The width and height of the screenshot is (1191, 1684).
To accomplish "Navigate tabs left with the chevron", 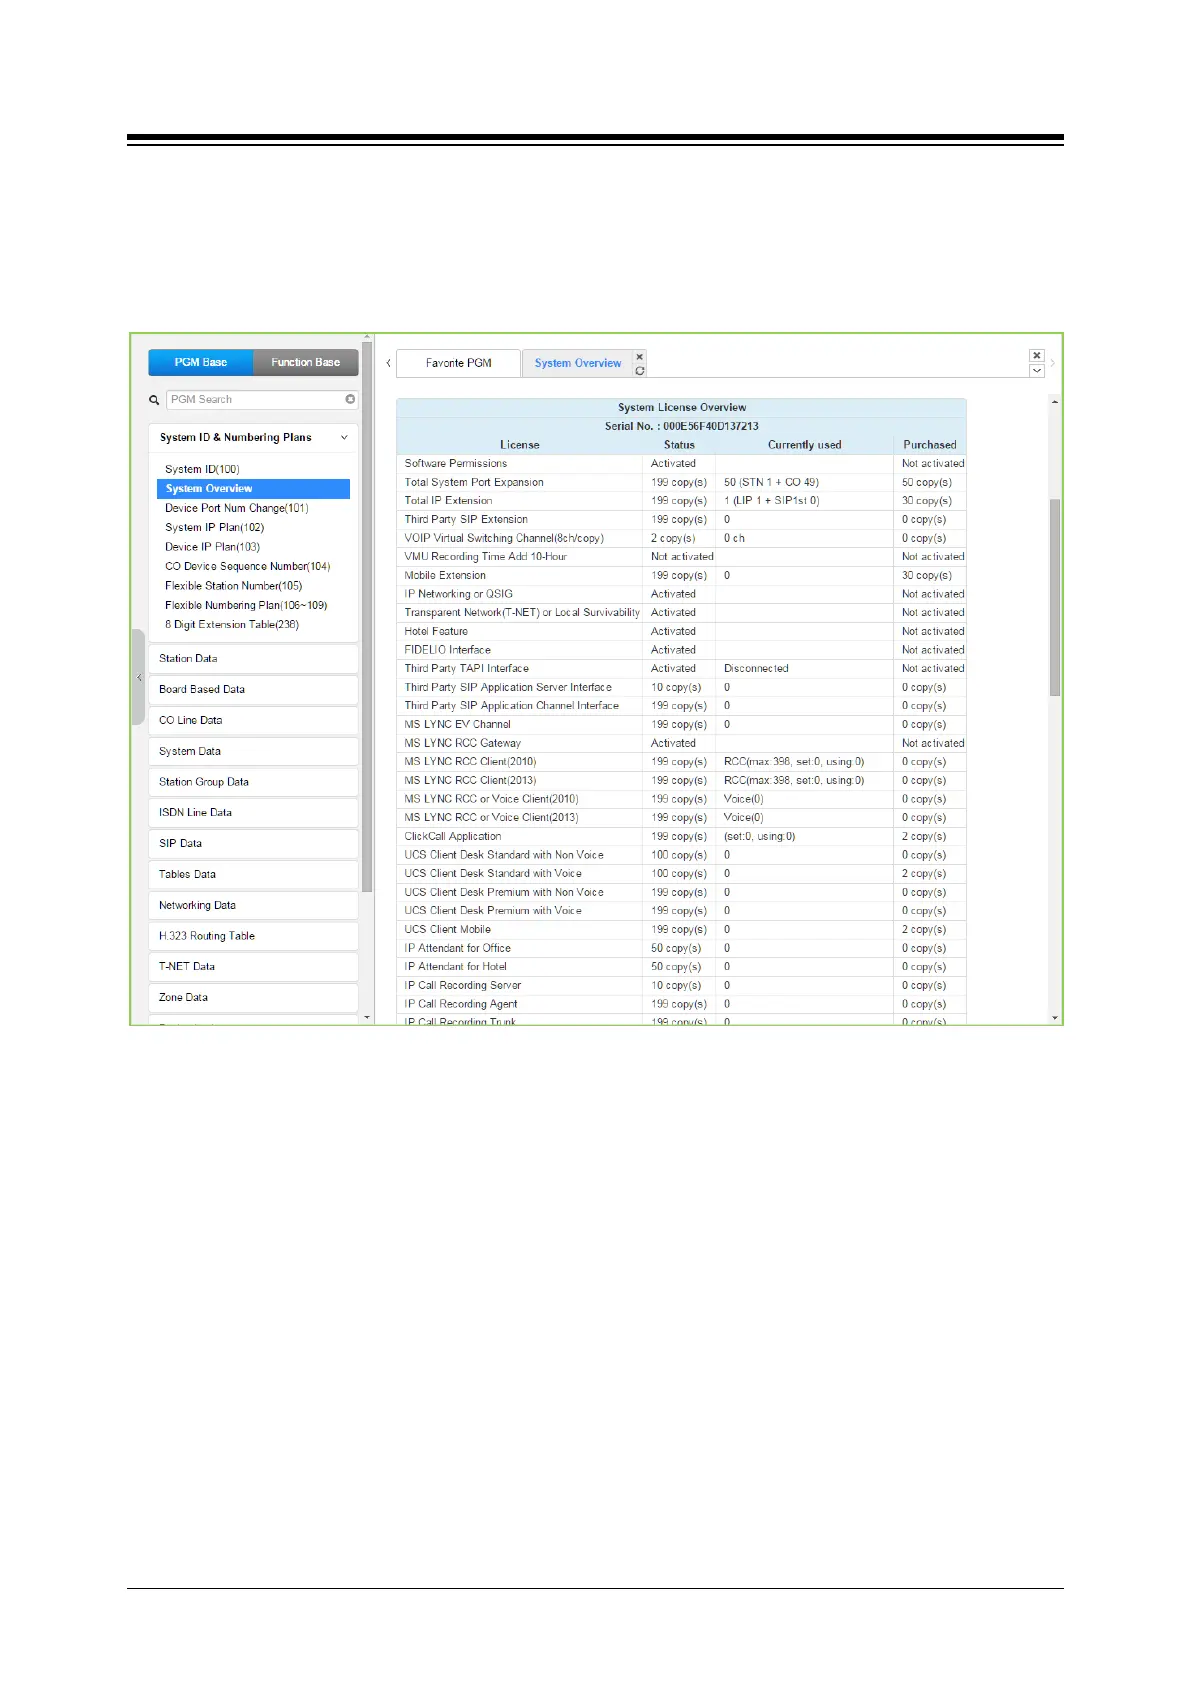I will [x=388, y=363].
